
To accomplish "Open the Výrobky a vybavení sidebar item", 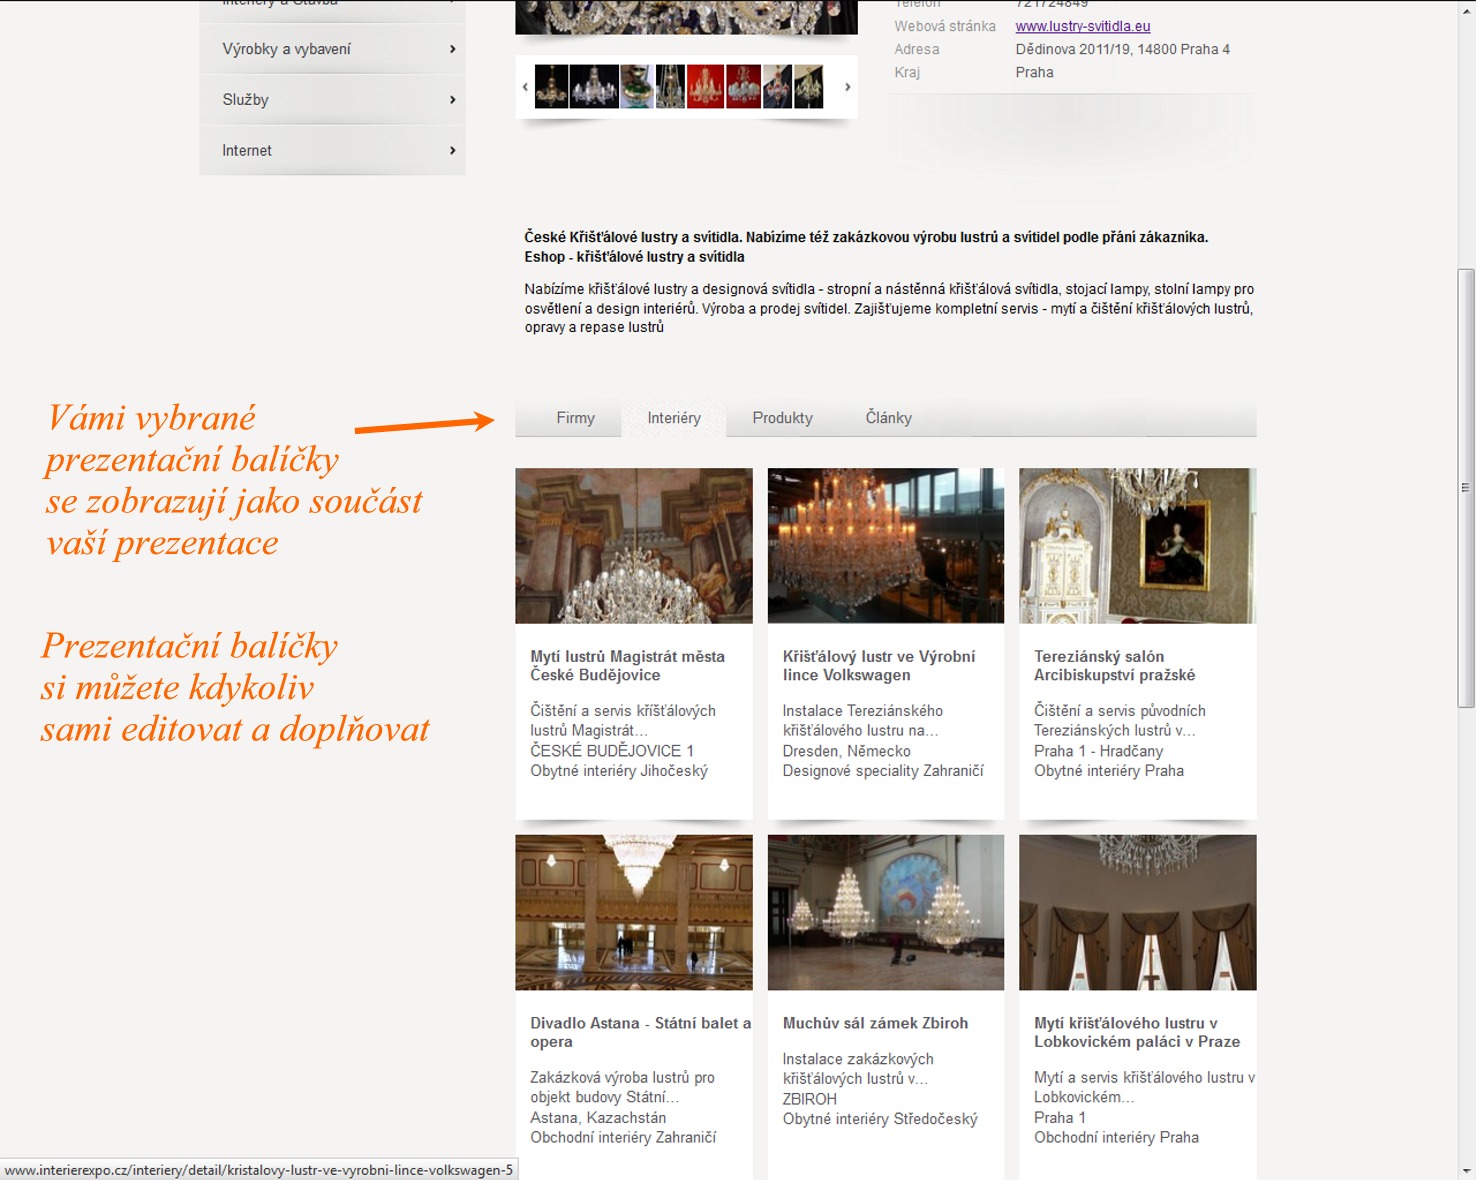I will tap(333, 49).
